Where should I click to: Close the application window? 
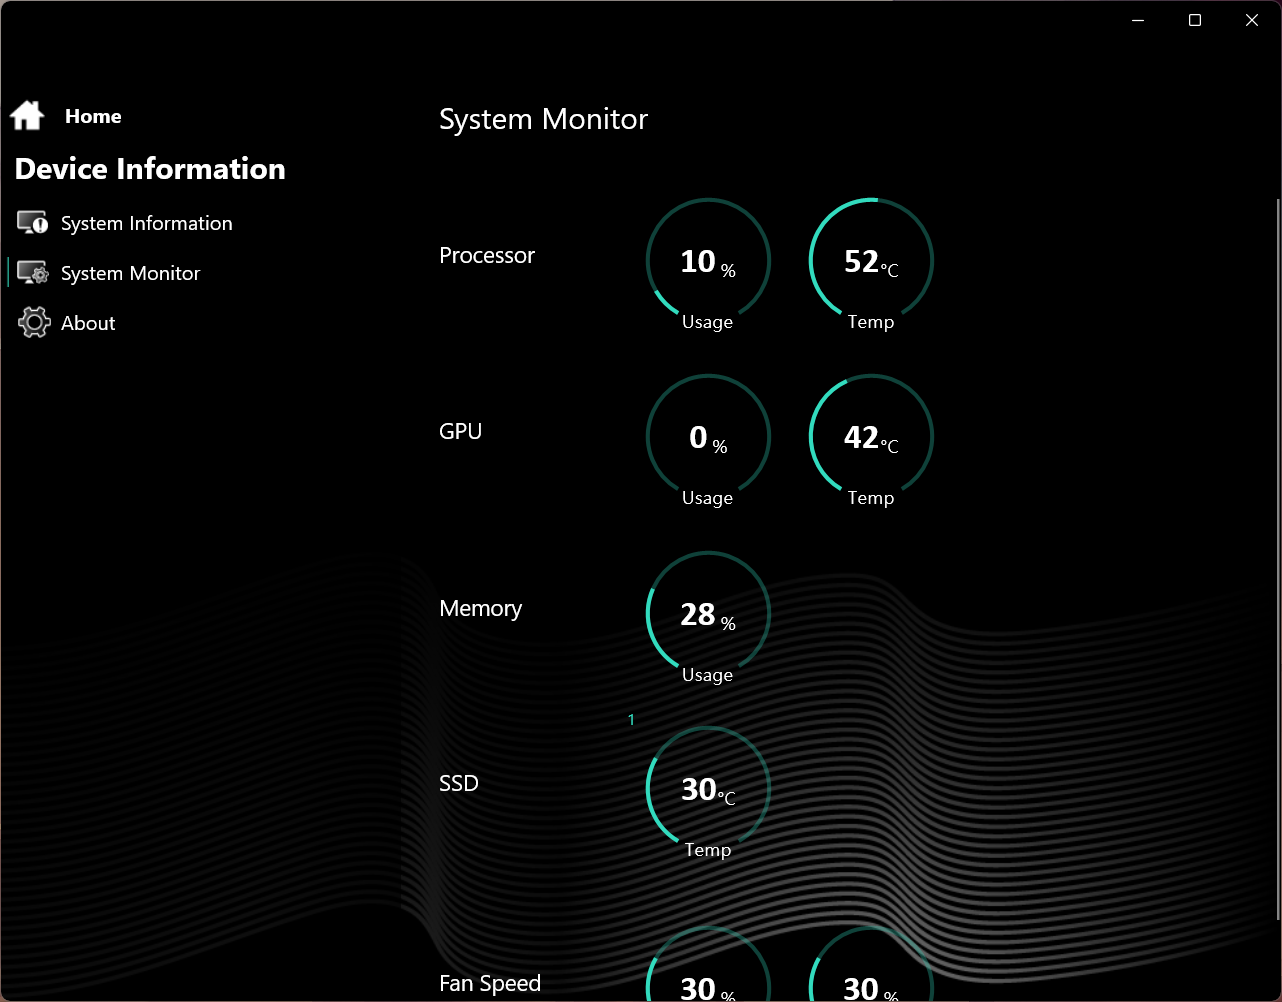point(1252,20)
